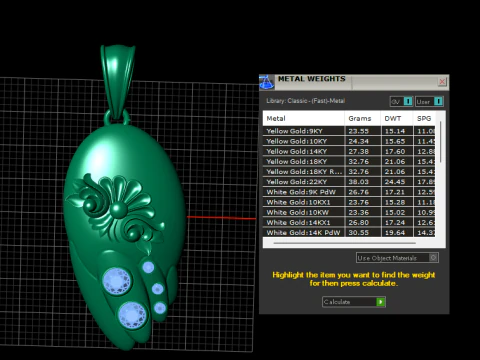Sort by the DWT column header
This screenshot has height=360, width=480.
tap(397, 118)
